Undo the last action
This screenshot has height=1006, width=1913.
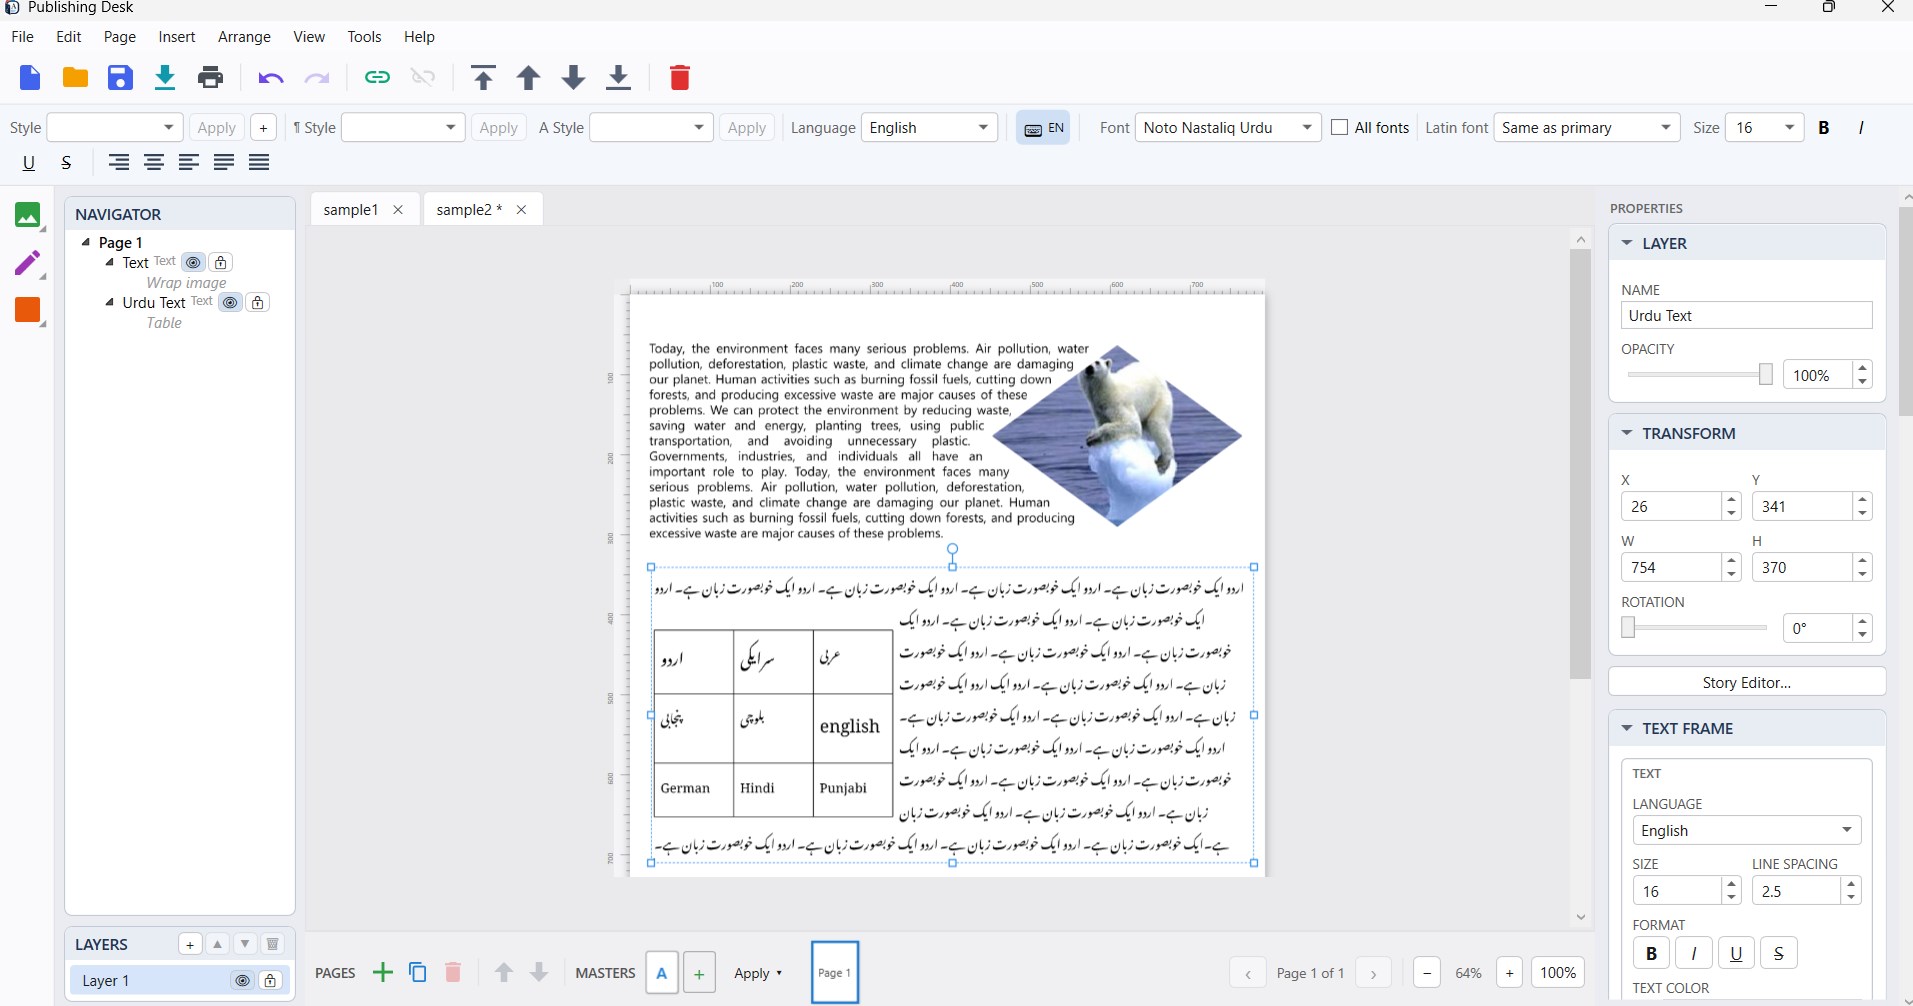pyautogui.click(x=270, y=78)
